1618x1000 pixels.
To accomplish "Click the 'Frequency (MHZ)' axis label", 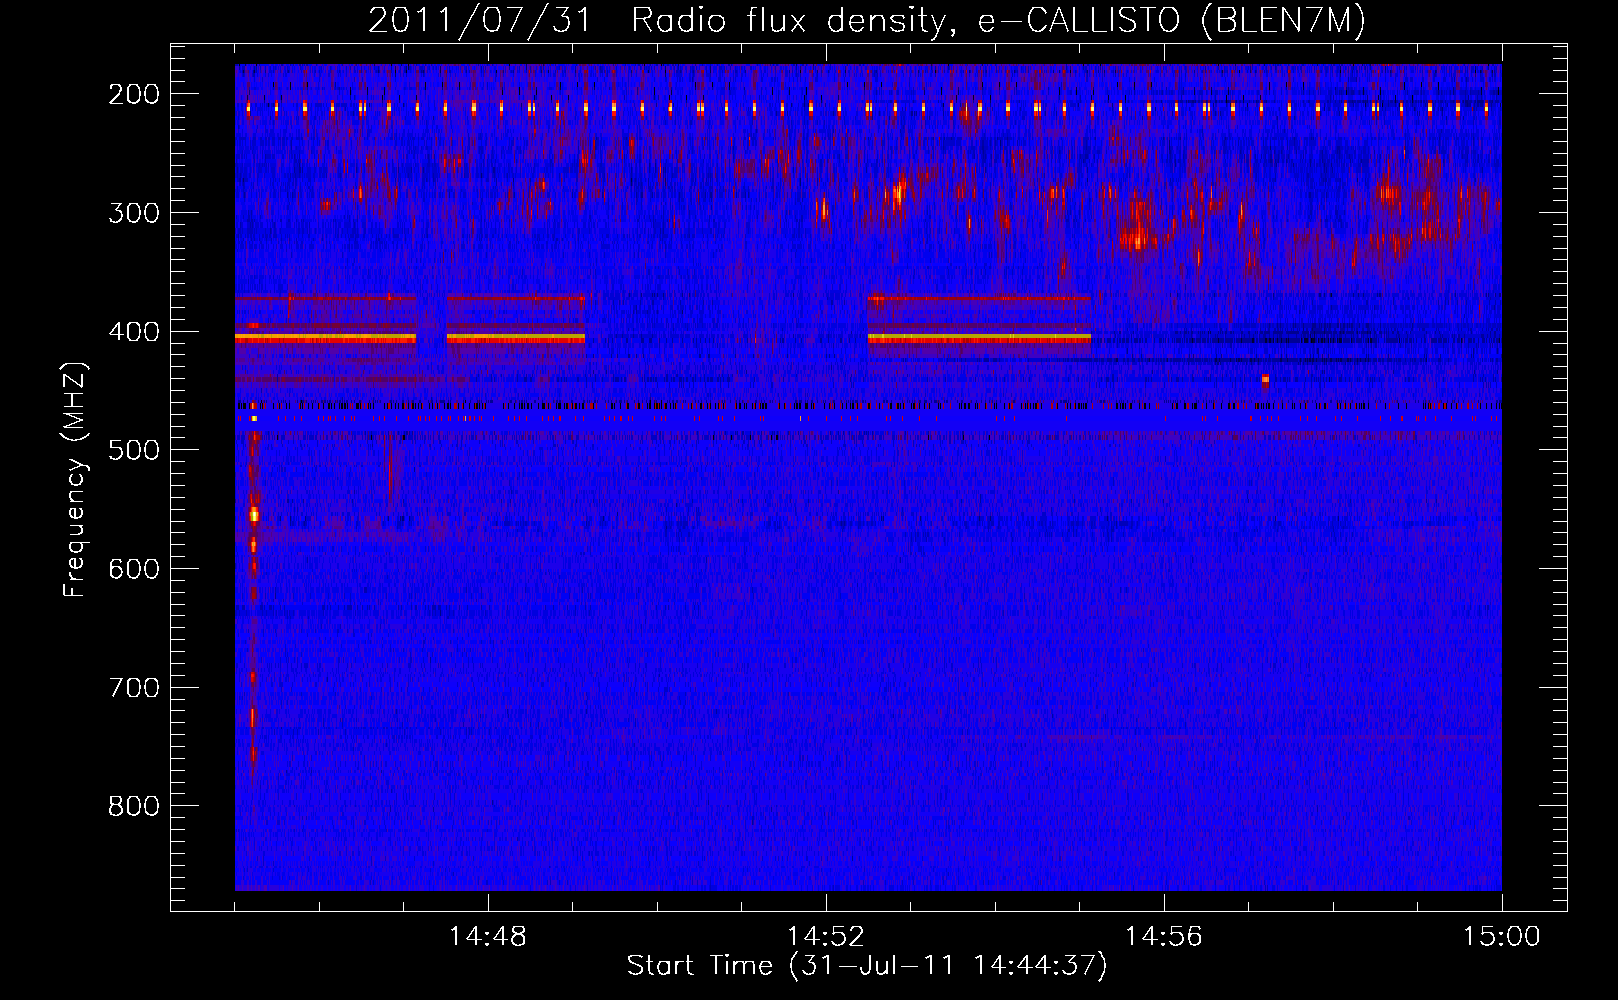I will pyautogui.click(x=75, y=479).
